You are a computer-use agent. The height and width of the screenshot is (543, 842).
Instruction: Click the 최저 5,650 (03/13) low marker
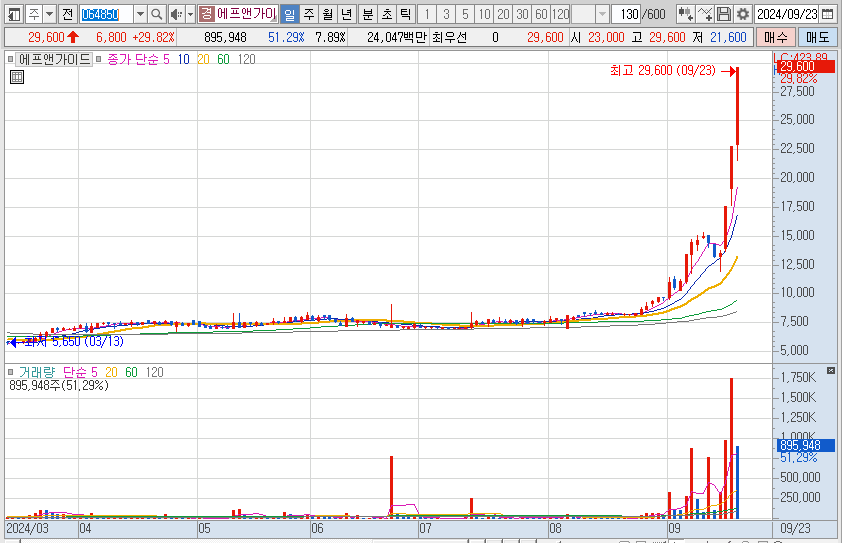tap(74, 341)
